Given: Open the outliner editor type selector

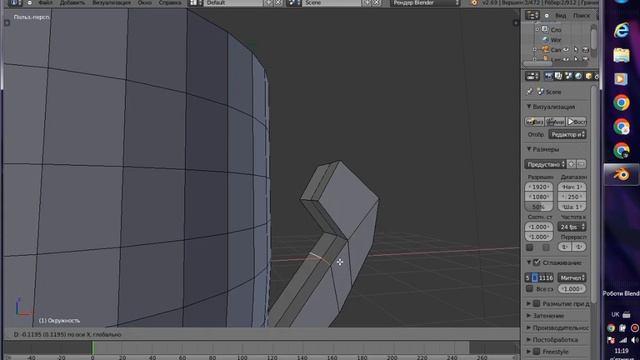Looking at the screenshot, I should point(532,16).
